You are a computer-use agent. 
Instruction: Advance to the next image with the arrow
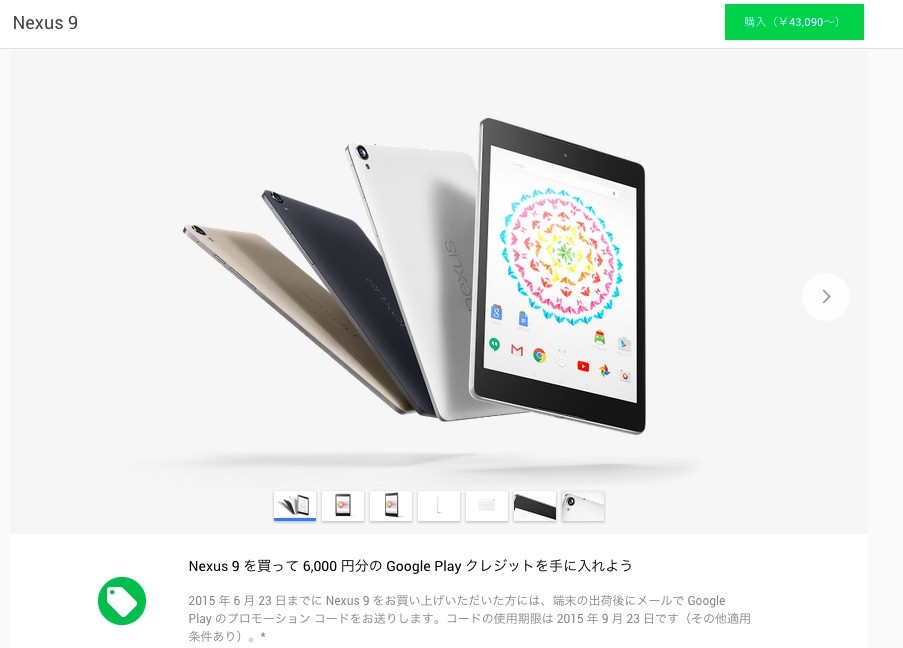(826, 297)
